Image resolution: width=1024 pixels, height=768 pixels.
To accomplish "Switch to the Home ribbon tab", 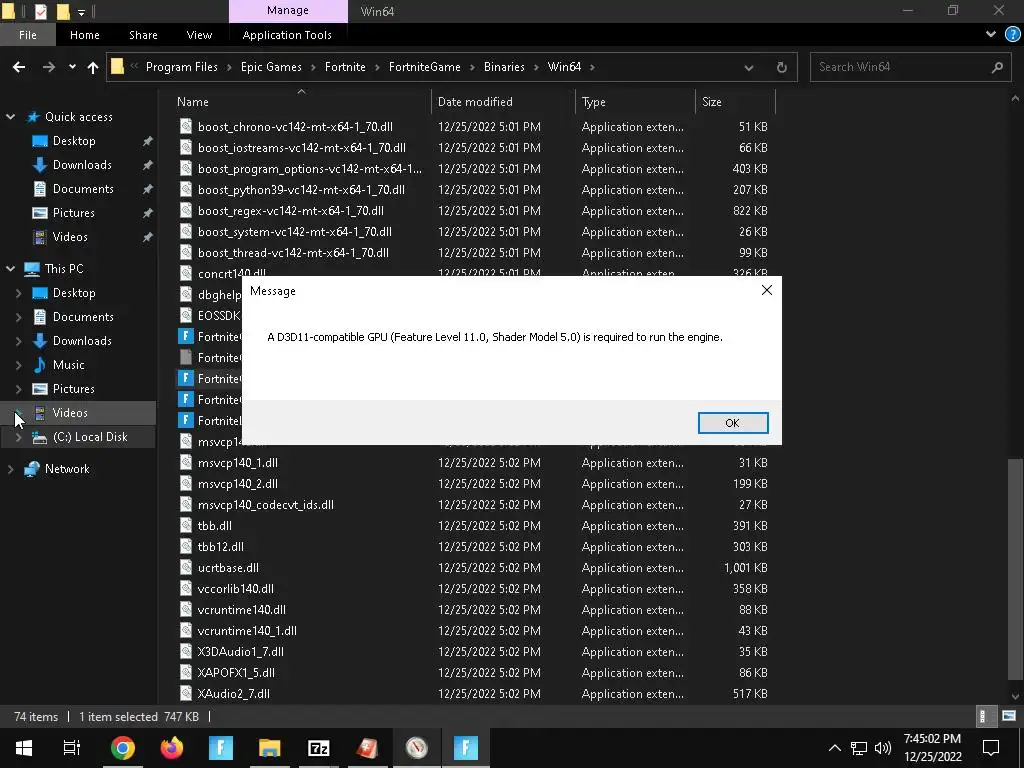I will click(x=85, y=35).
